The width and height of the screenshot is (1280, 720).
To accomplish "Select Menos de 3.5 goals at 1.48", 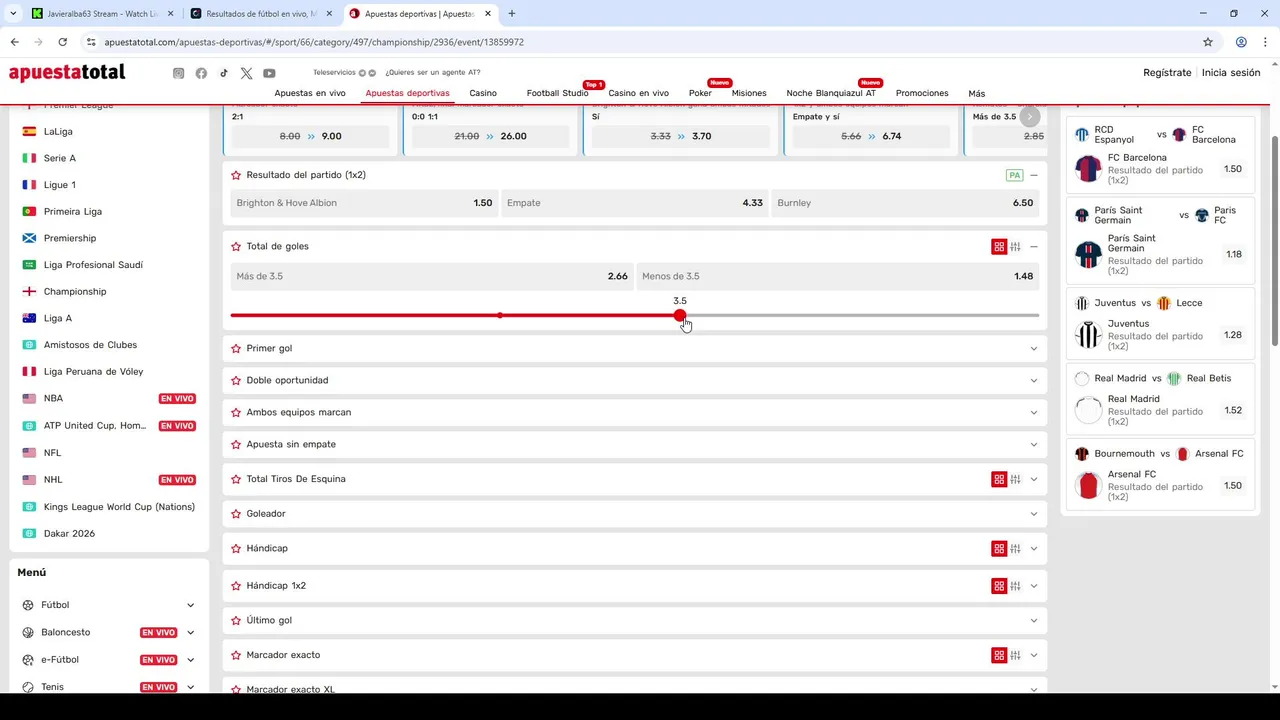I will click(838, 276).
